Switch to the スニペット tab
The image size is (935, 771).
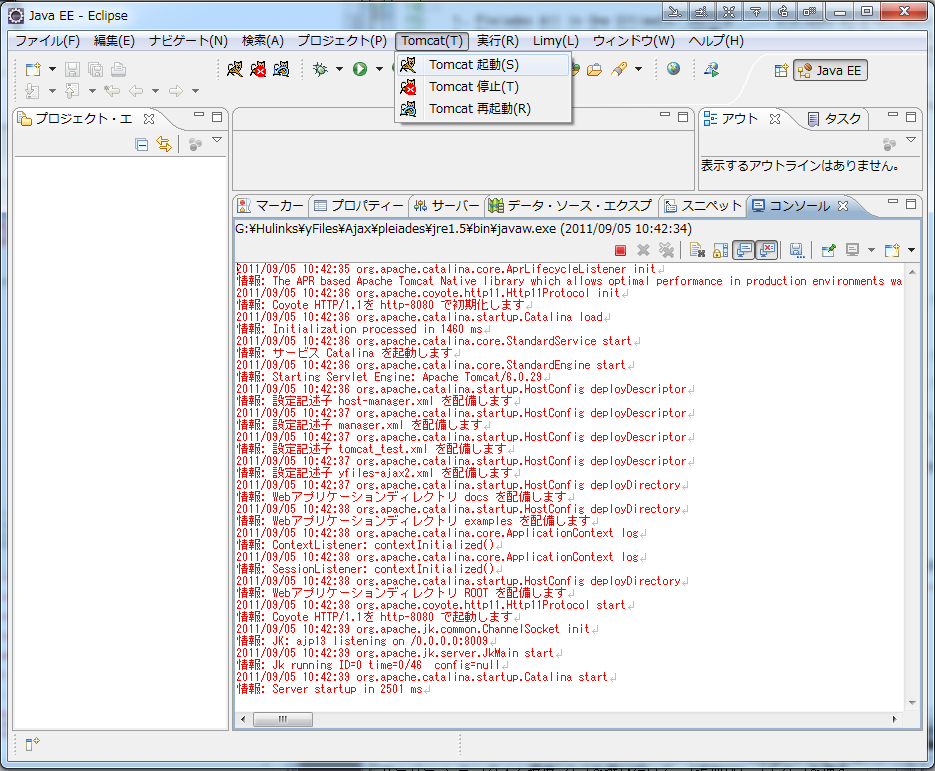(704, 206)
